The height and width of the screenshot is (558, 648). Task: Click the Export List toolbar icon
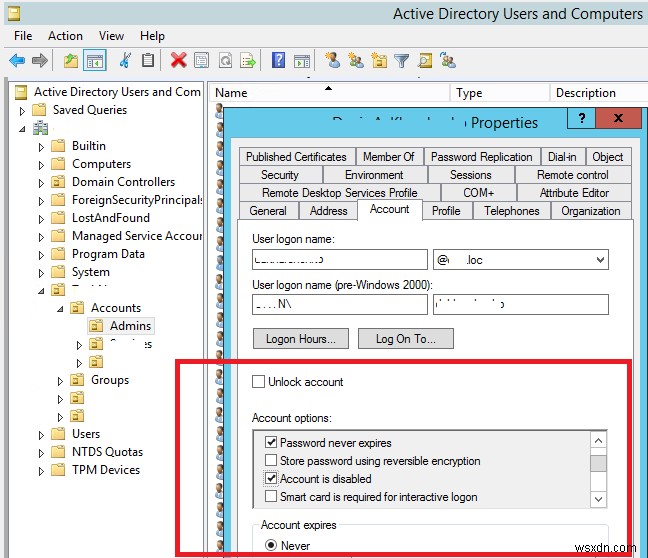[x=248, y=61]
